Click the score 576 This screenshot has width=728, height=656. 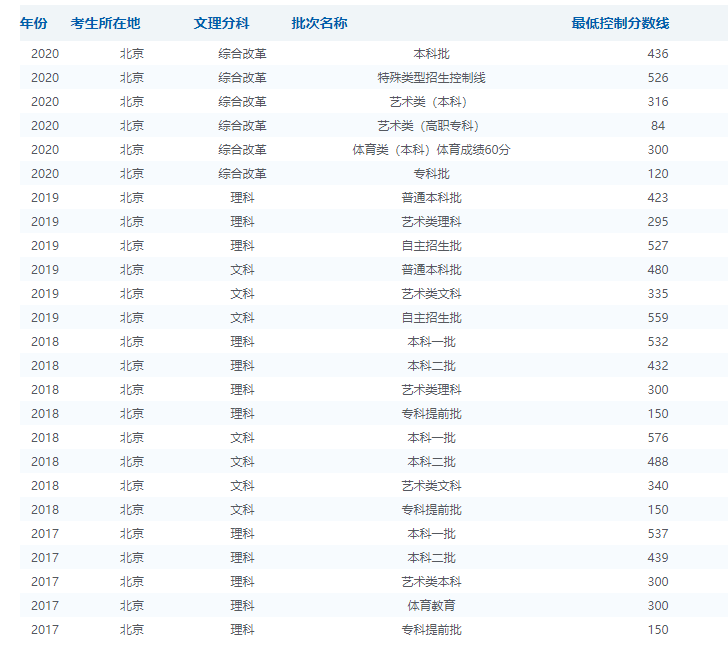pyautogui.click(x=658, y=438)
